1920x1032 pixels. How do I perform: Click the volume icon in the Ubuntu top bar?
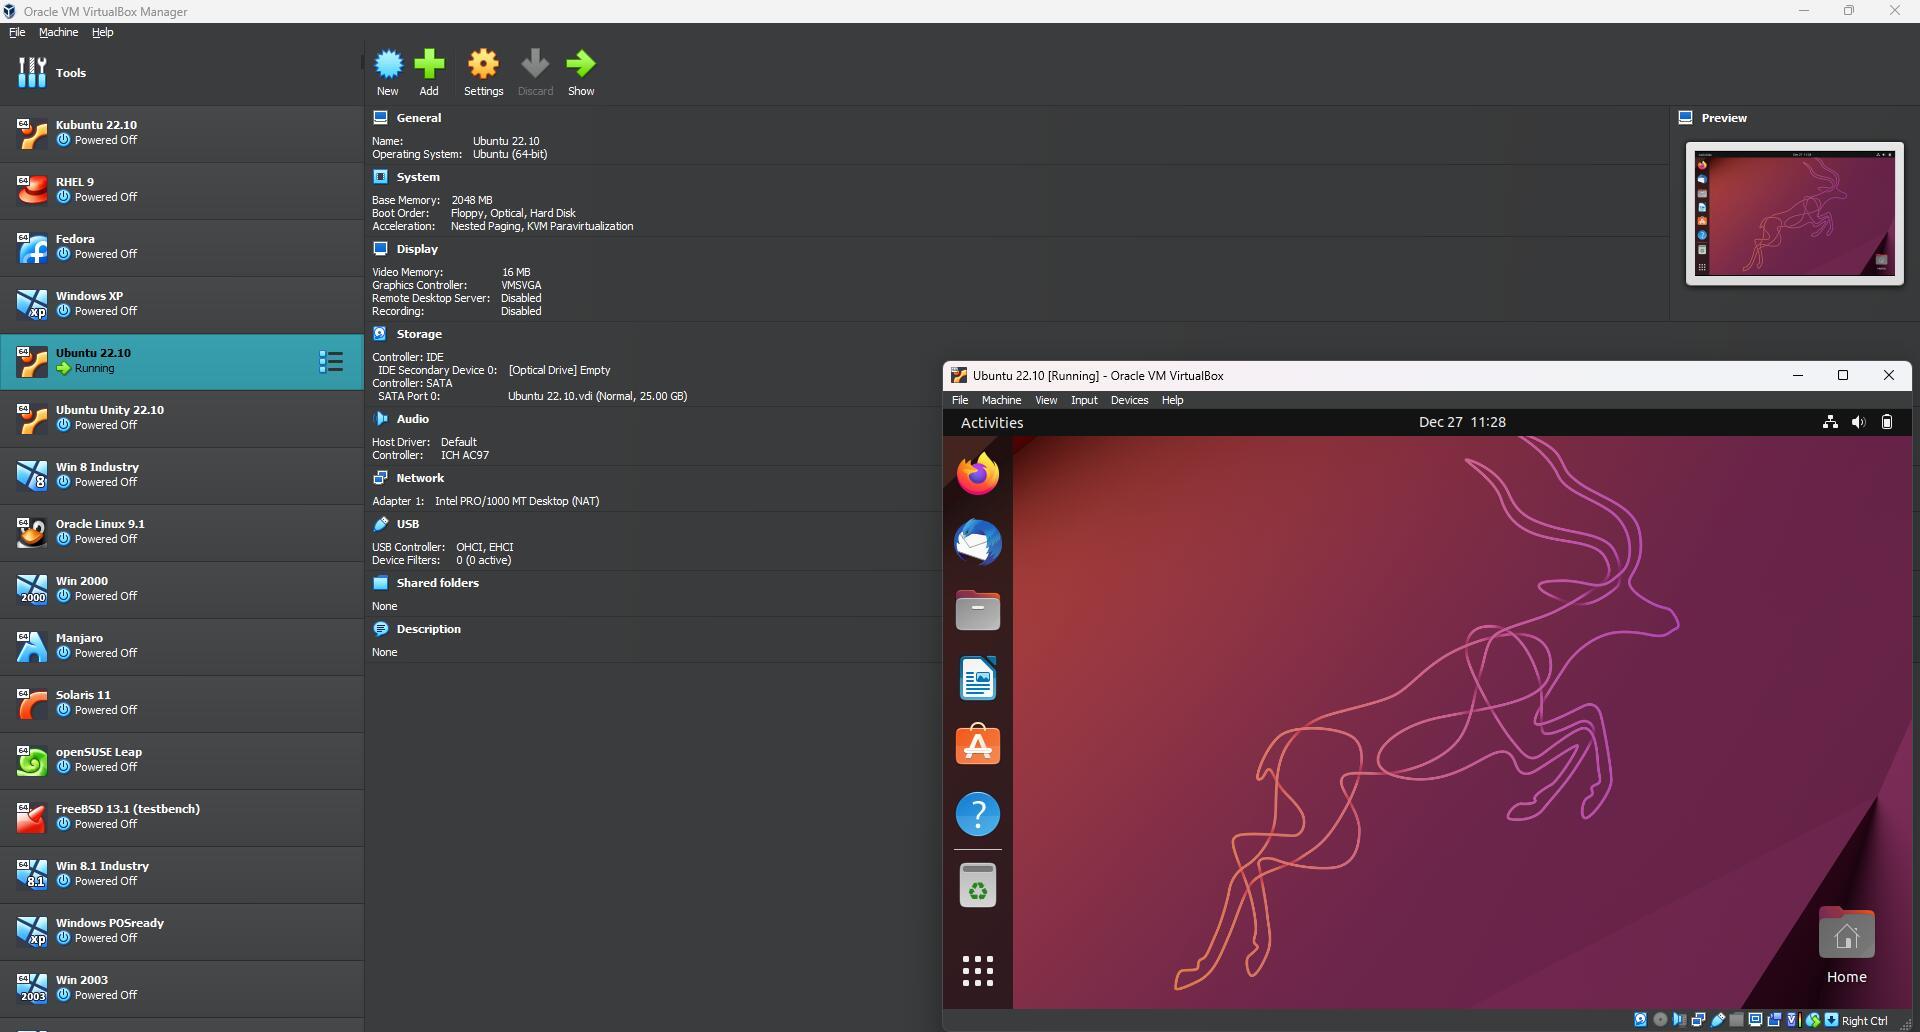[1858, 422]
